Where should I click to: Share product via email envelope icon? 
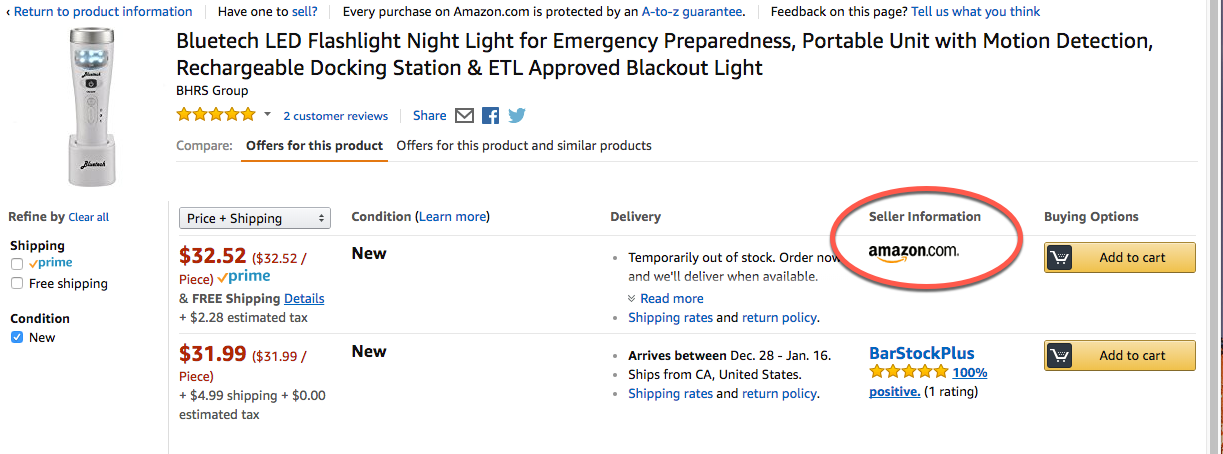(x=464, y=115)
